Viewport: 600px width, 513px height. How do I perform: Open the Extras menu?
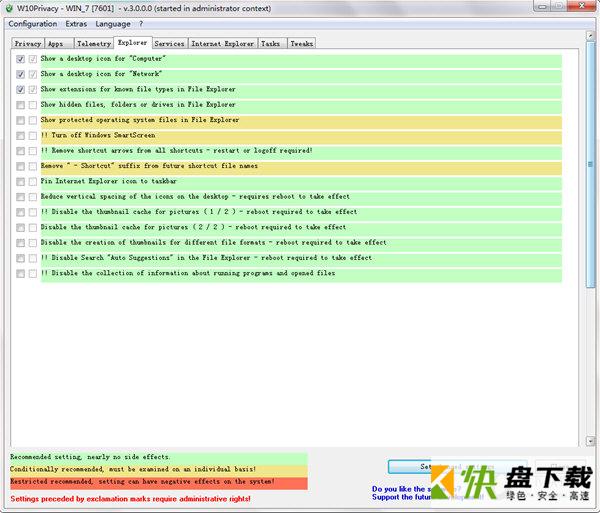[x=76, y=24]
